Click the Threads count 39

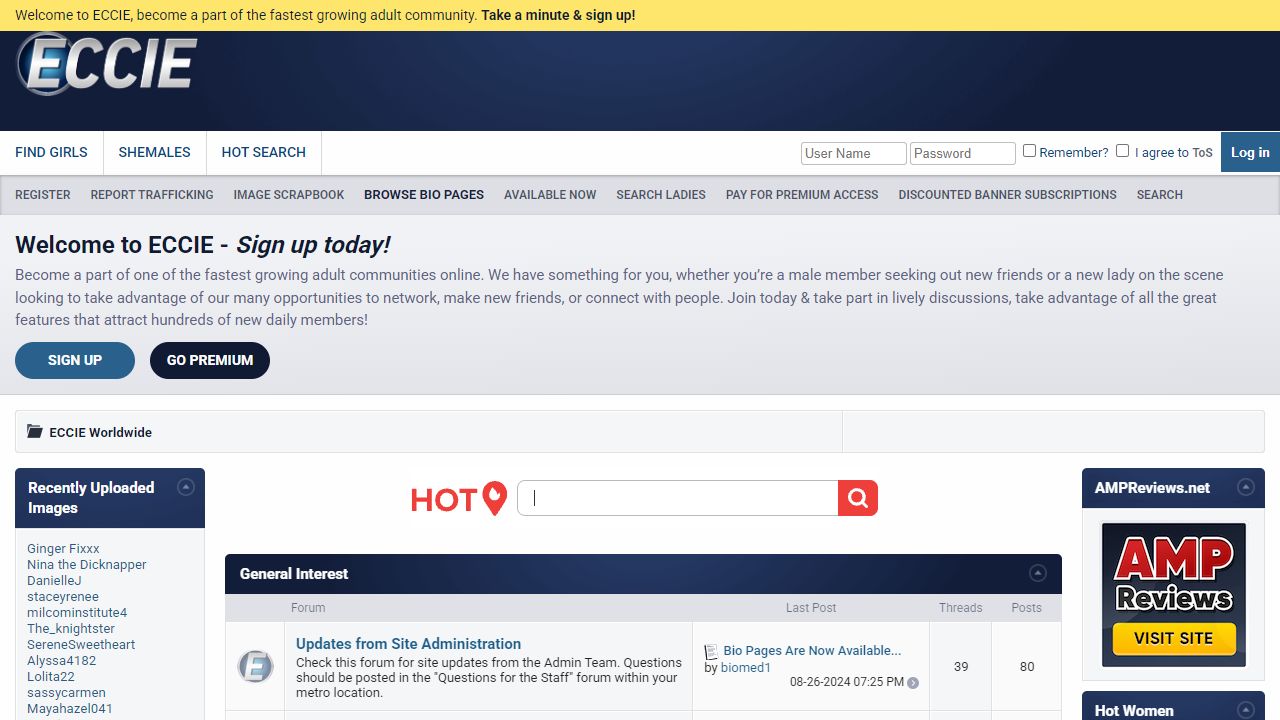click(x=961, y=667)
